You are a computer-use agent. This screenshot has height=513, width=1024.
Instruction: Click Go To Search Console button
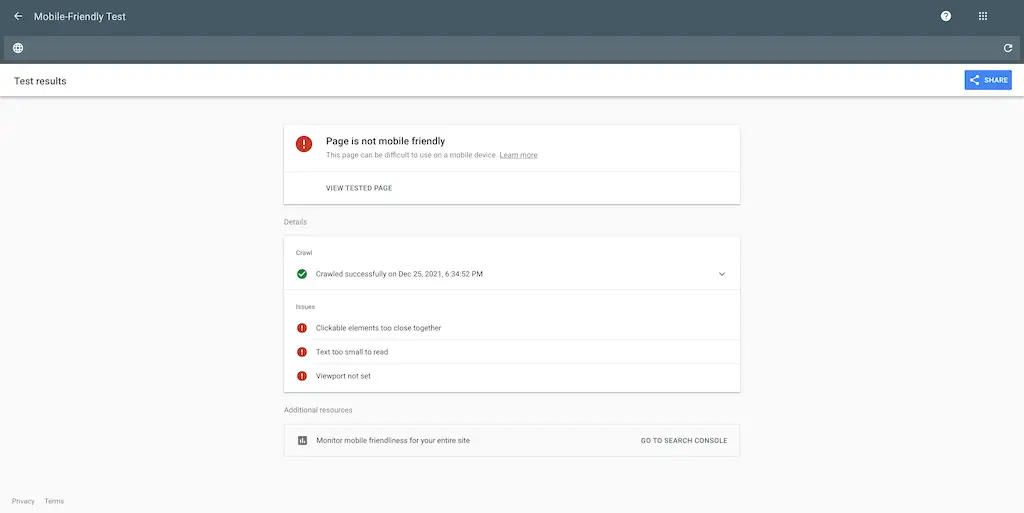(x=684, y=440)
